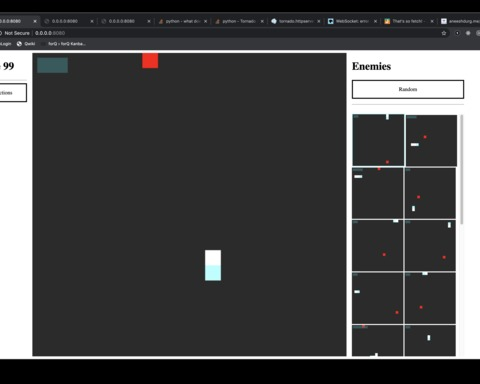Click the white block in the game canvas
The width and height of the screenshot is (480, 384).
(213, 258)
